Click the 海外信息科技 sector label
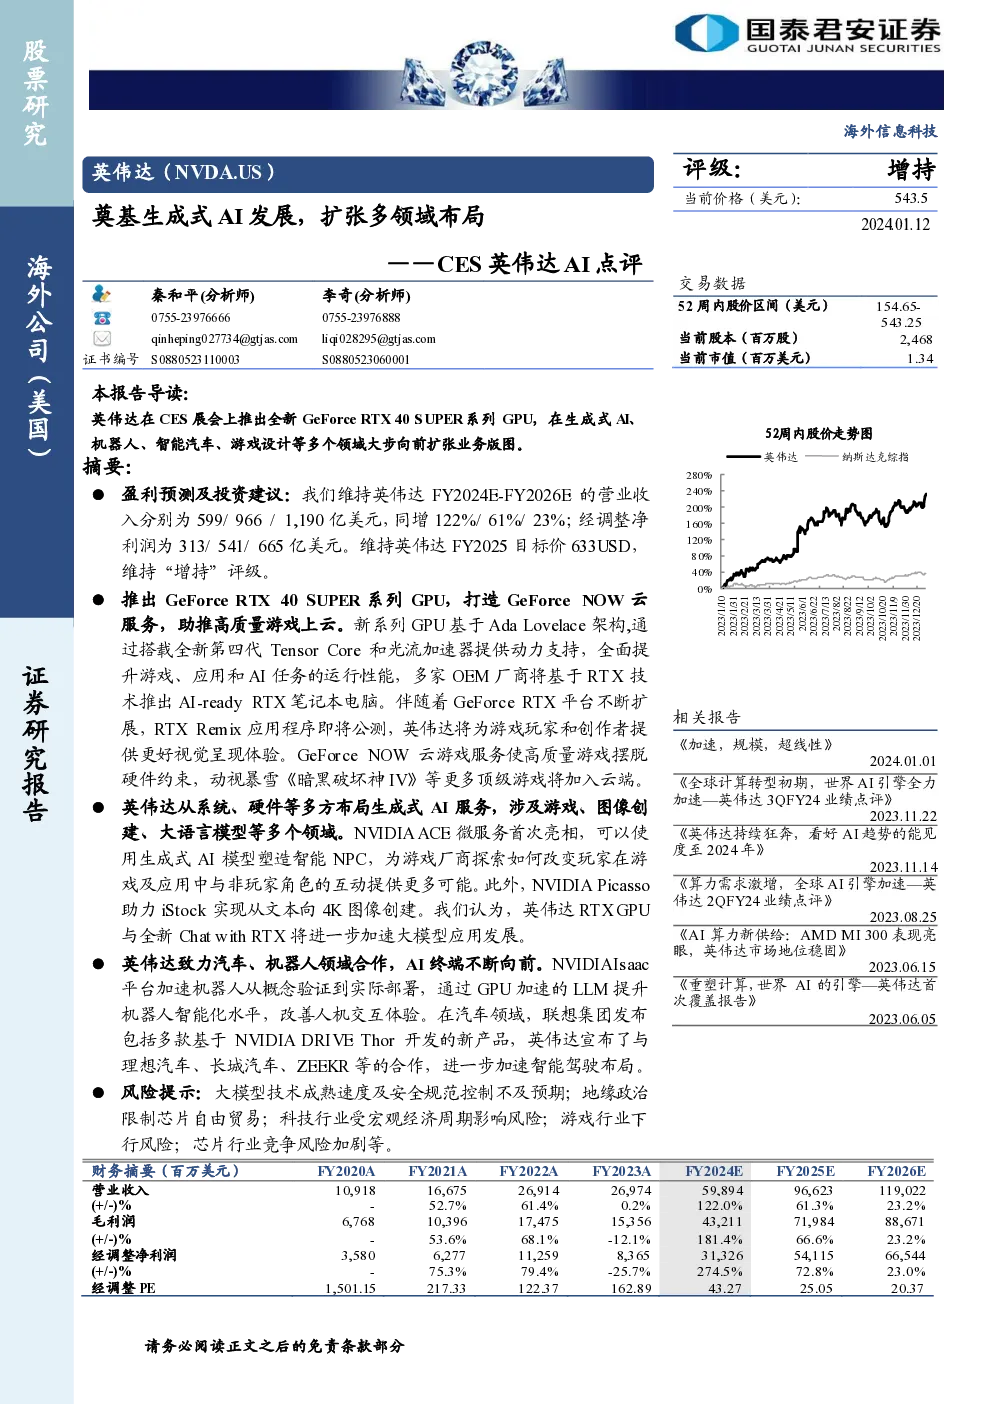Viewport: 993px width, 1404px height. pyautogui.click(x=890, y=131)
